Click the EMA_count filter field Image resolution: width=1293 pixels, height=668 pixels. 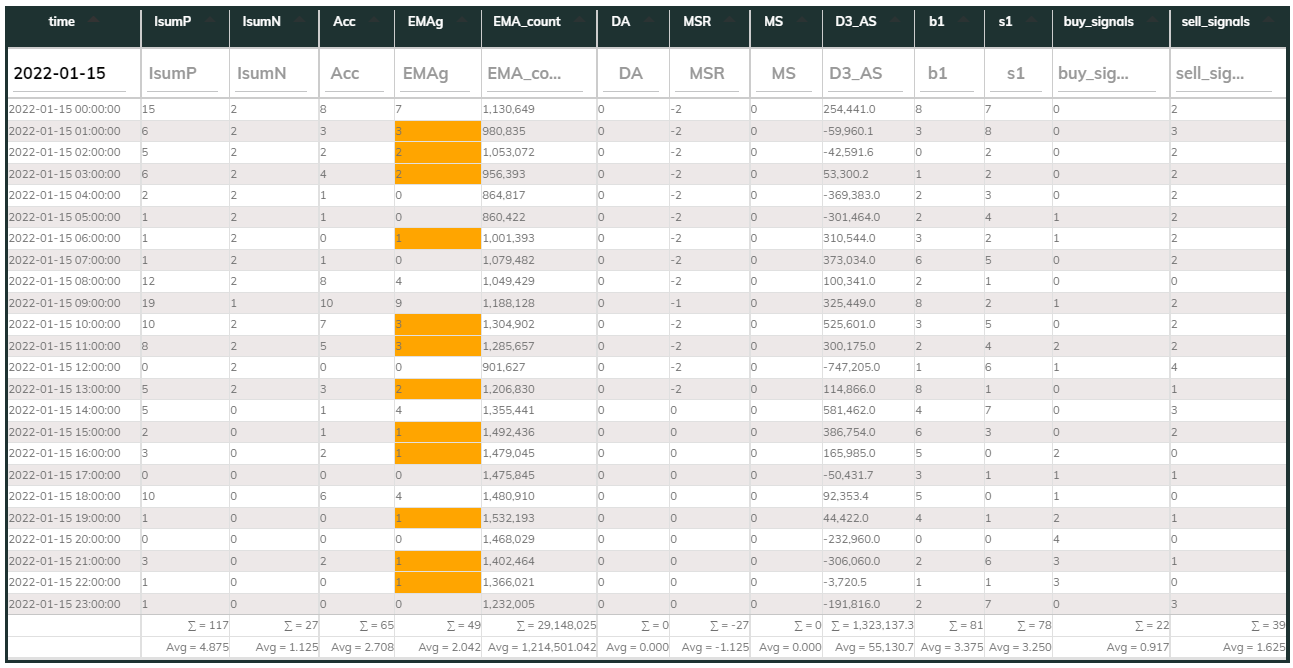click(535, 74)
